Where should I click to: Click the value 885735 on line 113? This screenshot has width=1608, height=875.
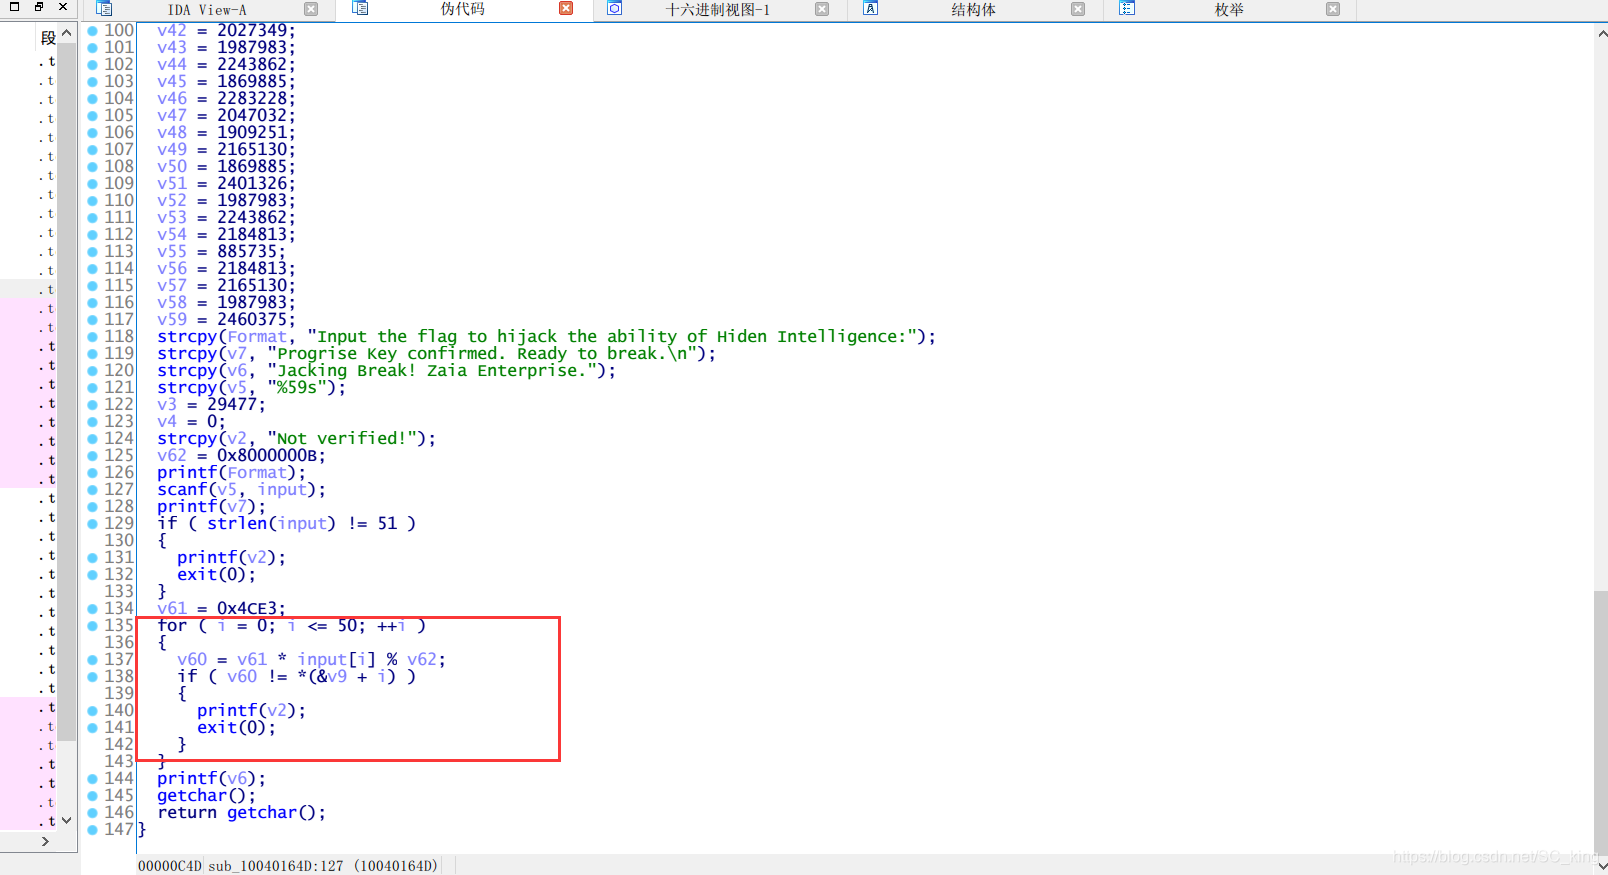click(x=247, y=252)
